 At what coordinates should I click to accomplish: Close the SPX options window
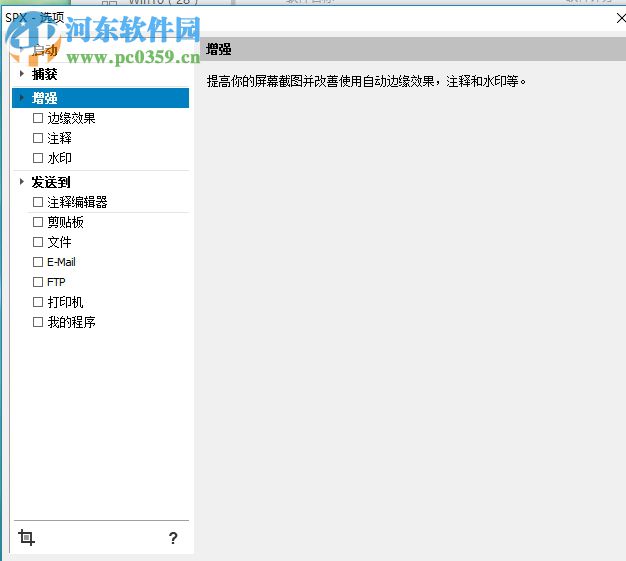pyautogui.click(x=621, y=18)
